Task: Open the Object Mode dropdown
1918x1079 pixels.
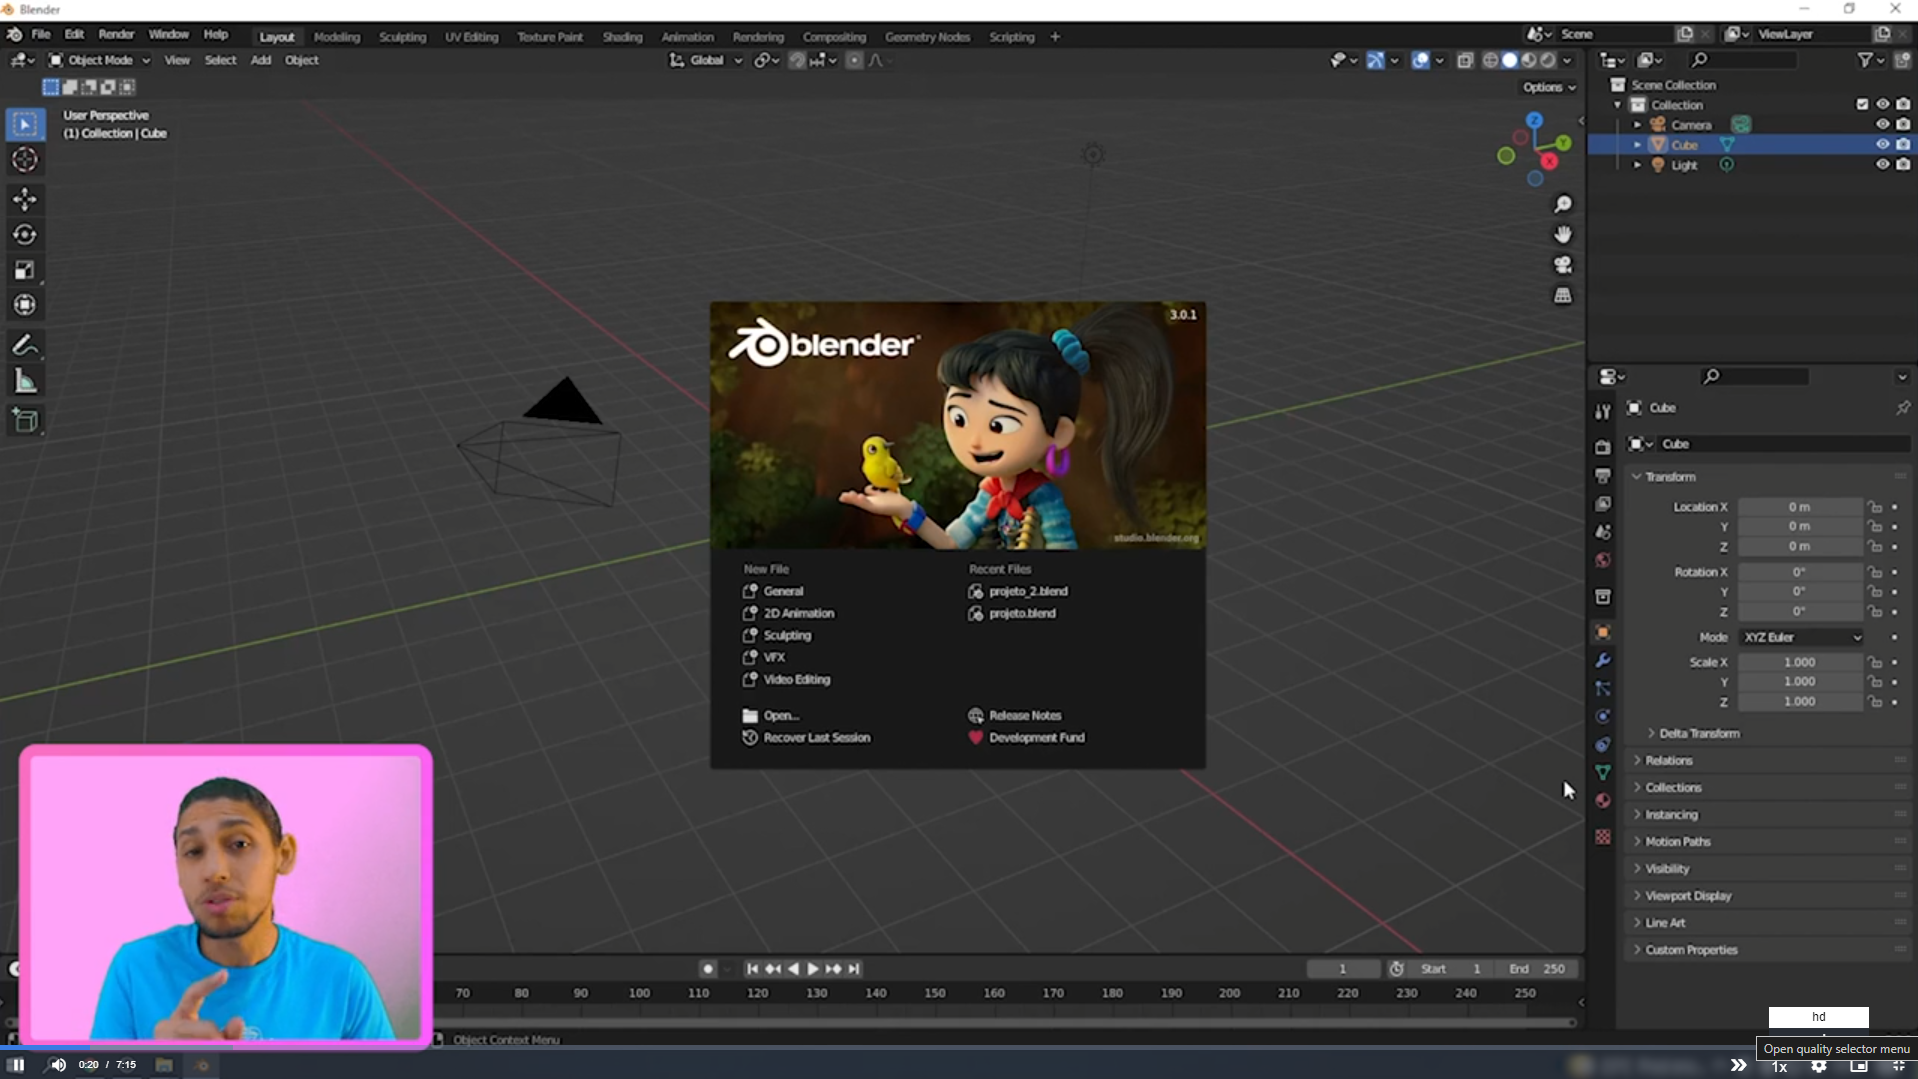Action: (99, 60)
